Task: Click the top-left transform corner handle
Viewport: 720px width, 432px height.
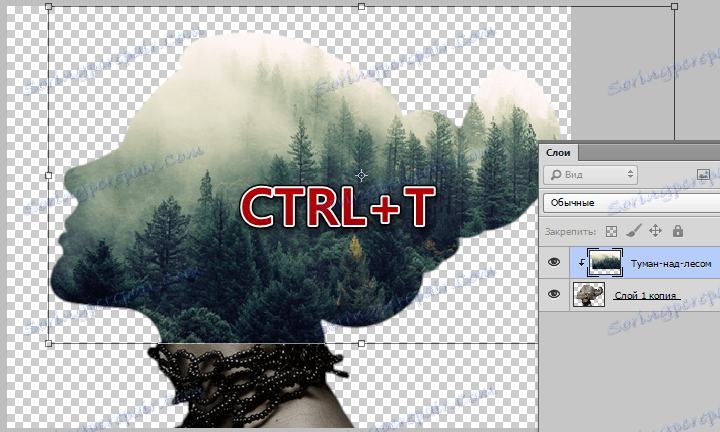Action: click(x=49, y=6)
